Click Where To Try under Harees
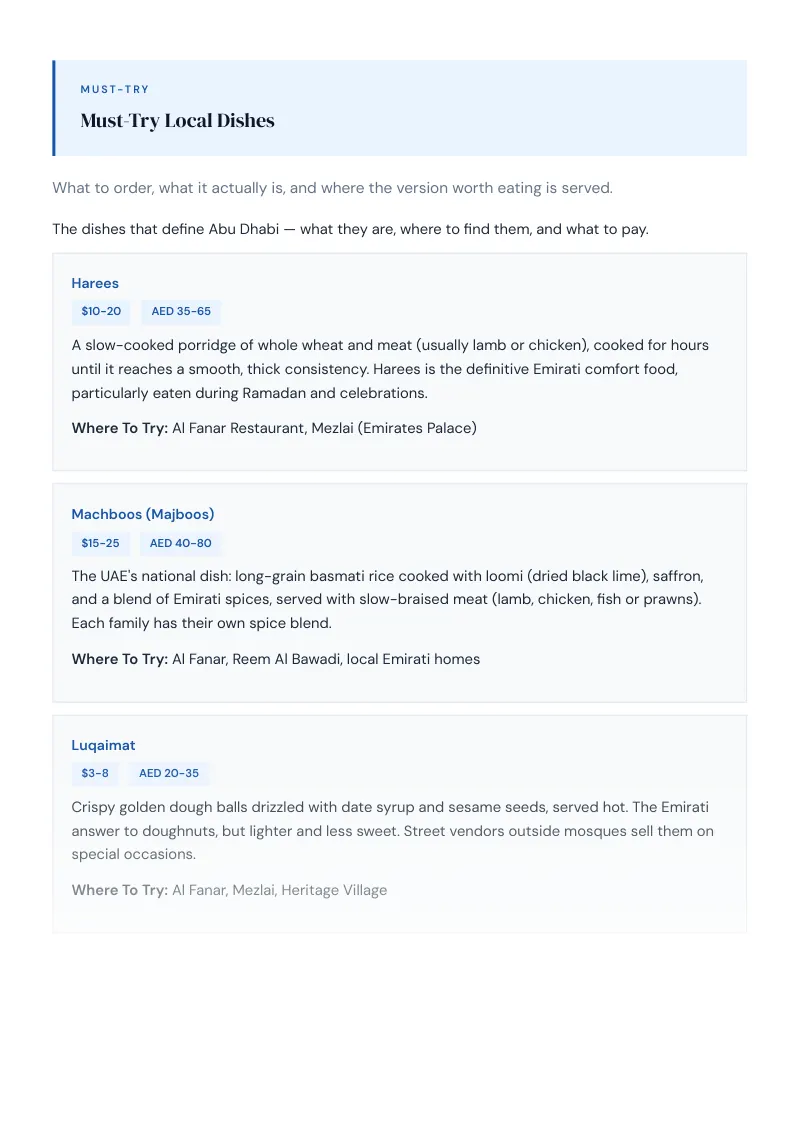This screenshot has width=800, height=1132. (x=119, y=428)
